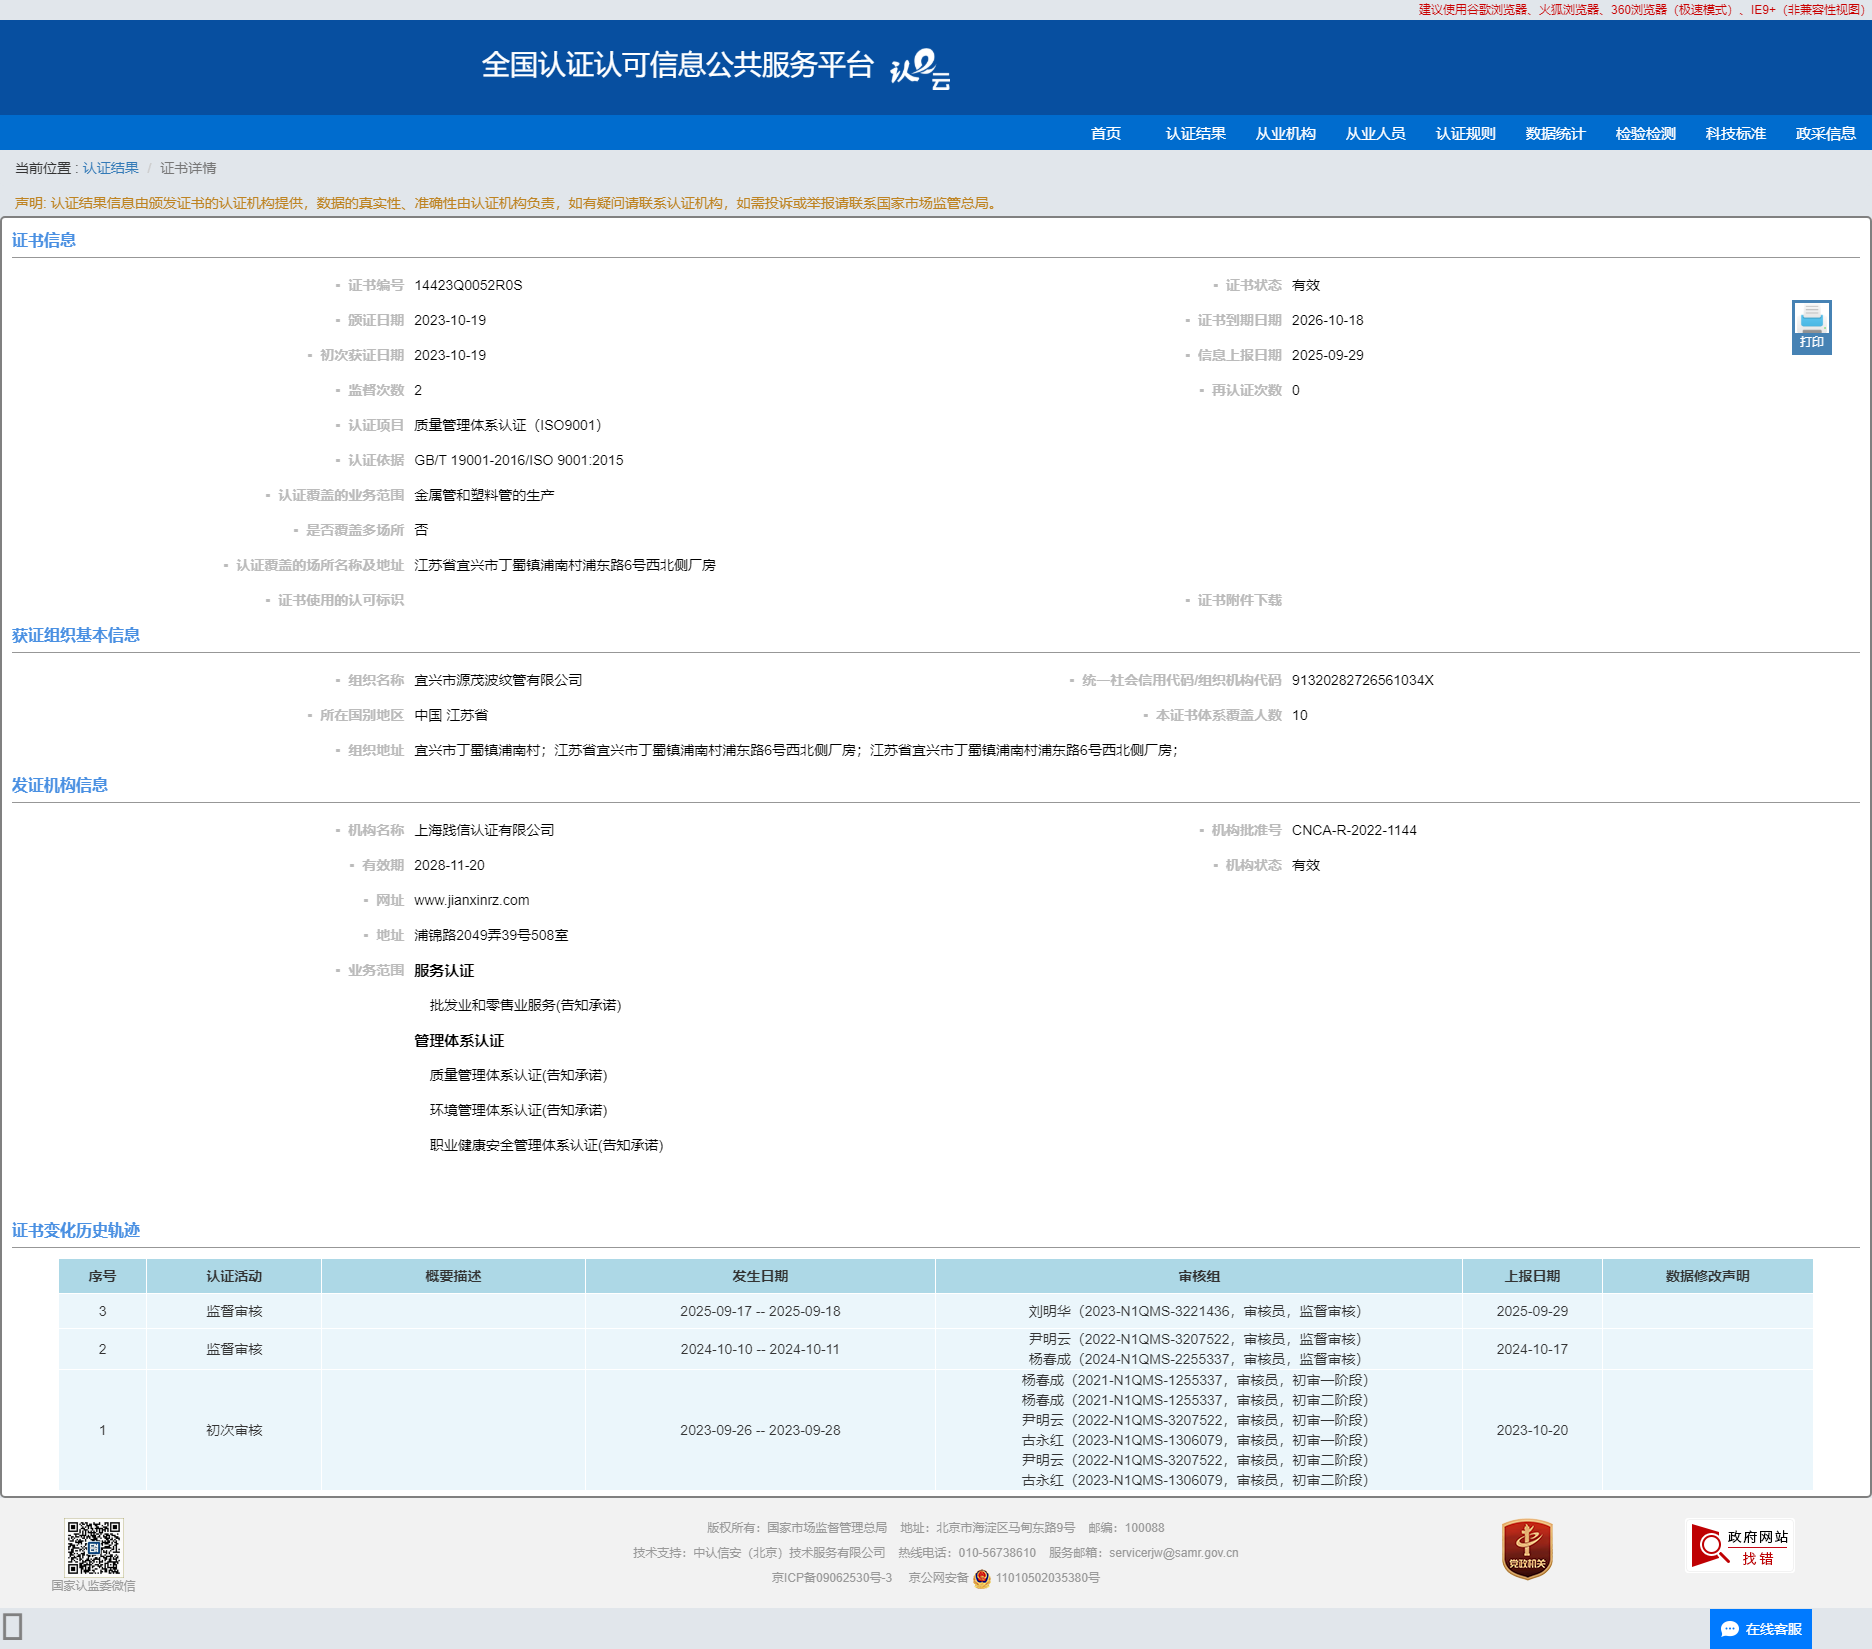The width and height of the screenshot is (1872, 1649).
Task: Open the 认证规则 navigation item
Action: click(1465, 133)
